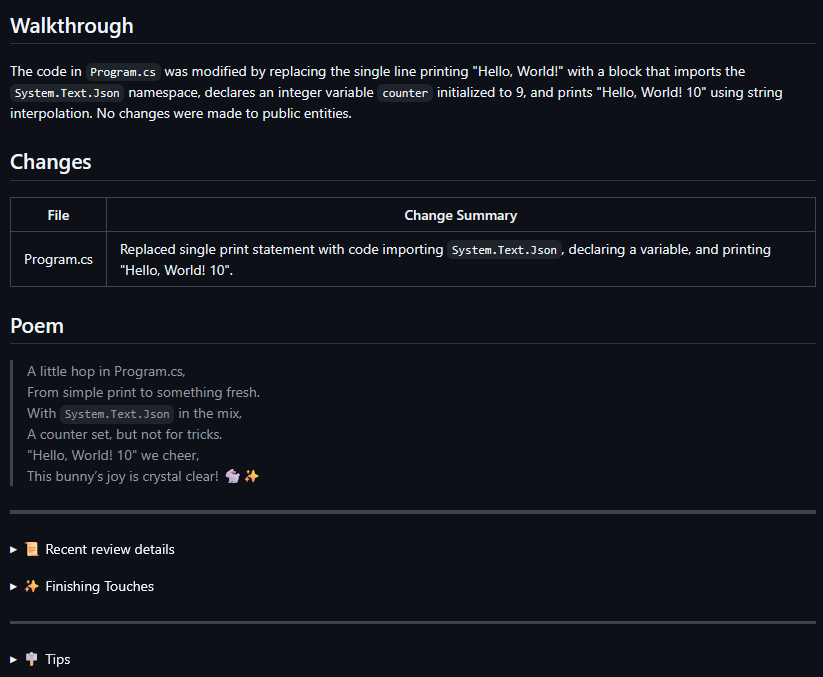Click the poem line "A little hop in Program.cs"
Image resolution: width=823 pixels, height=677 pixels.
point(106,371)
